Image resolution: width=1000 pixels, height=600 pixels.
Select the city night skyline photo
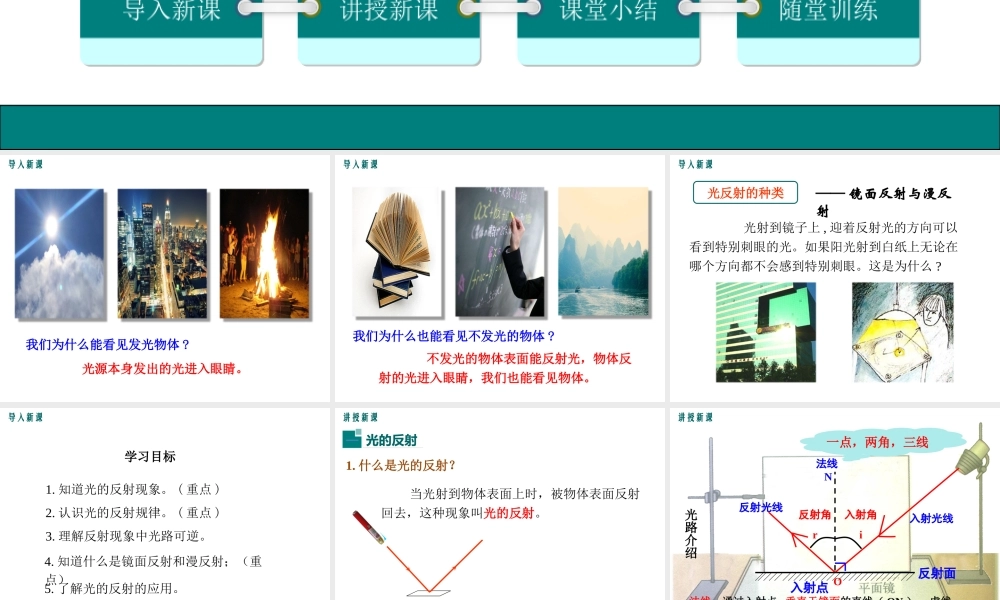pos(163,253)
